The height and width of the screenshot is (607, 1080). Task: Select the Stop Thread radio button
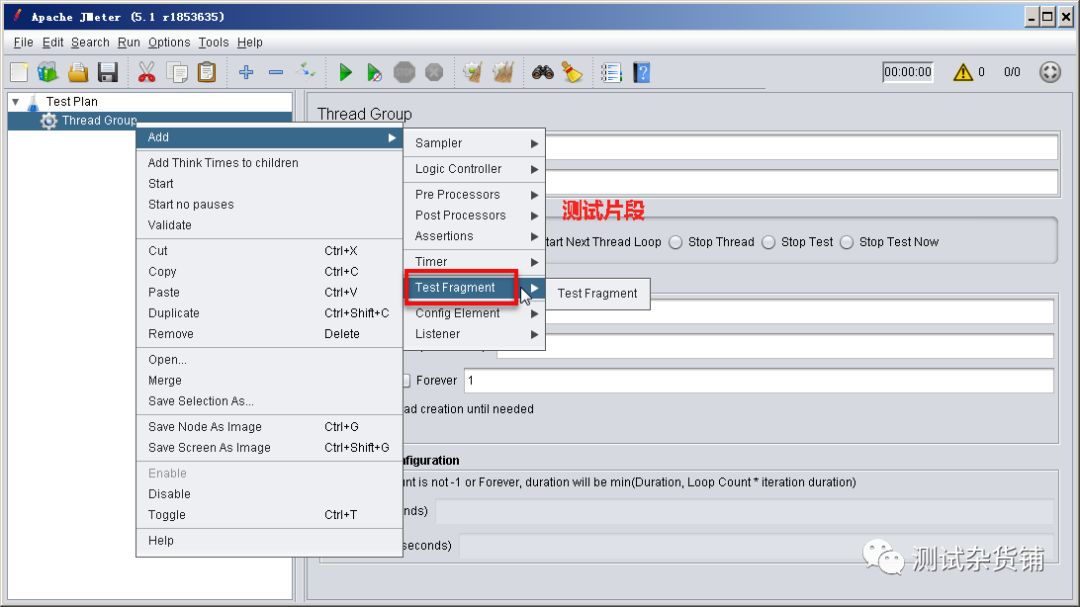click(x=676, y=242)
